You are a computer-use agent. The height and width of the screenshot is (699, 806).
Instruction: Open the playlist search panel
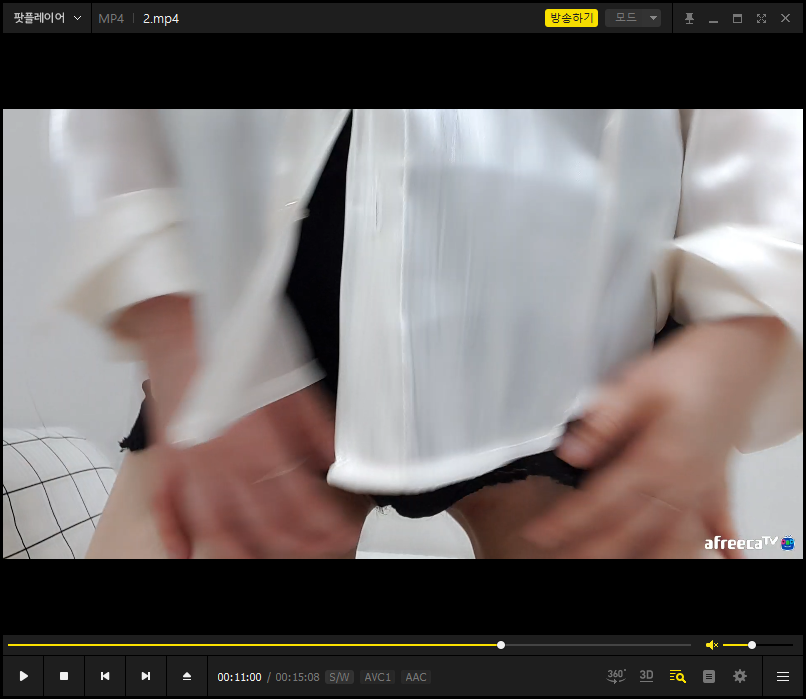coord(677,676)
